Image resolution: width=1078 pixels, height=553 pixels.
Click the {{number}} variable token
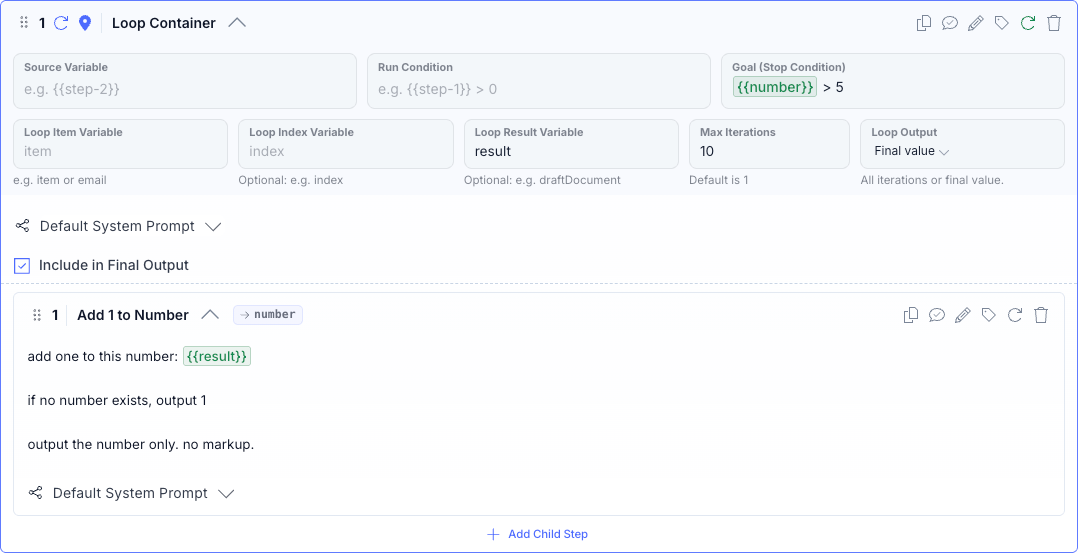click(x=775, y=87)
